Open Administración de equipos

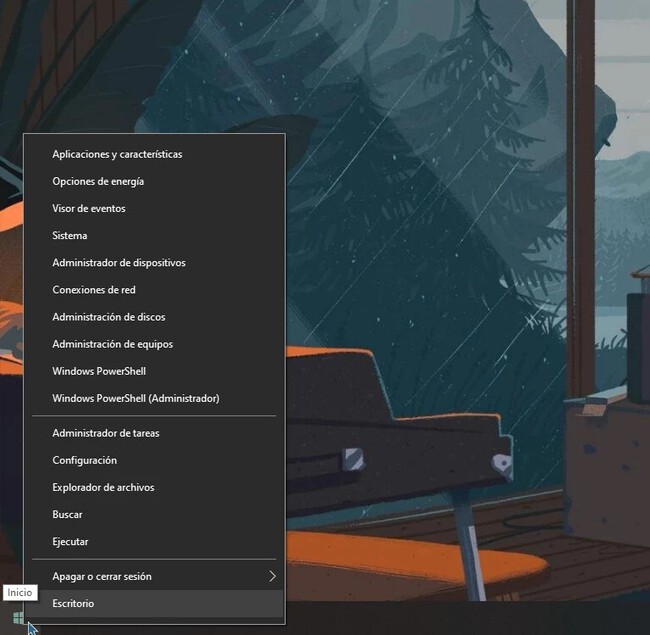(154, 344)
